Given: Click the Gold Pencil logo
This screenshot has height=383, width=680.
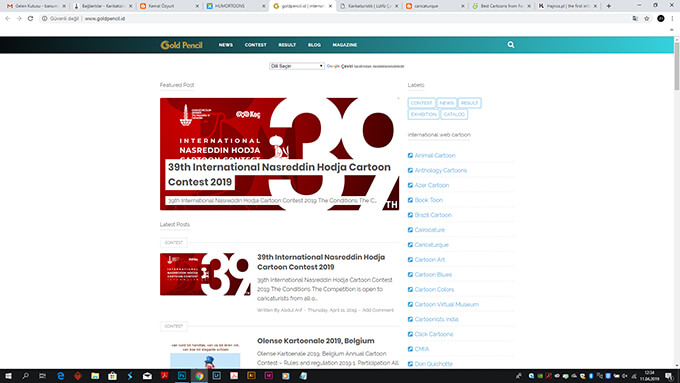Looking at the screenshot, I should (x=181, y=45).
